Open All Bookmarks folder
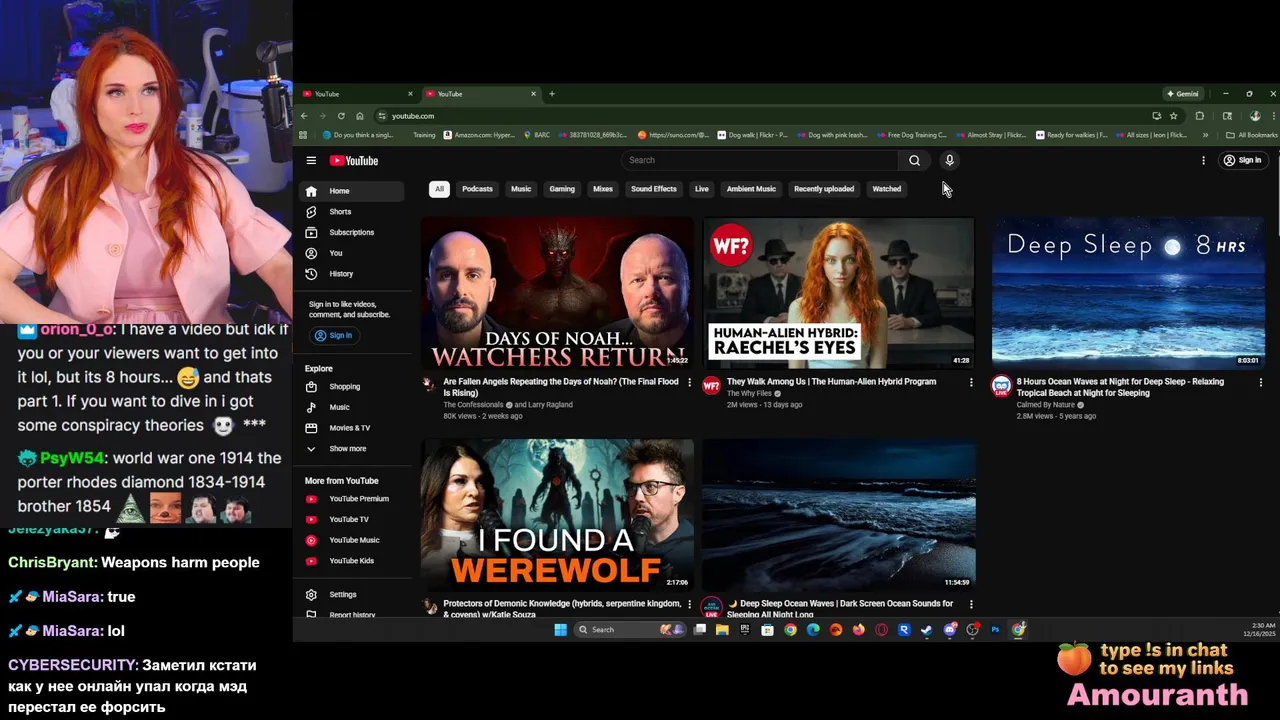 pos(1252,135)
